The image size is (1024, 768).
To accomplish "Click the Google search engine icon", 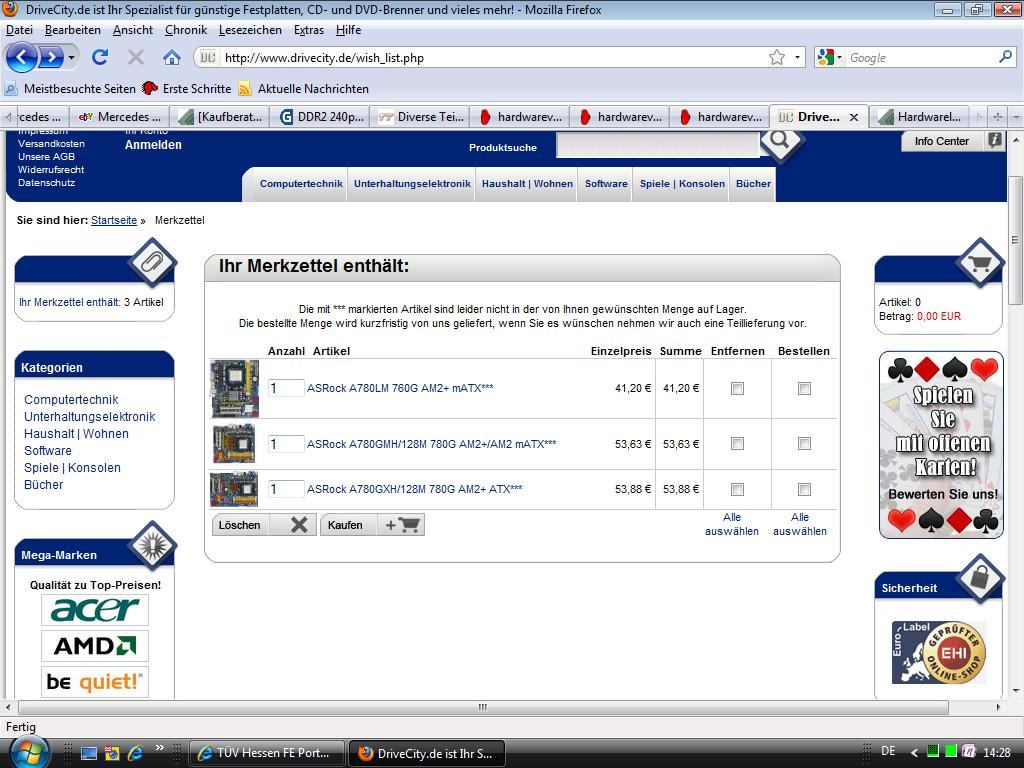I will coord(825,57).
